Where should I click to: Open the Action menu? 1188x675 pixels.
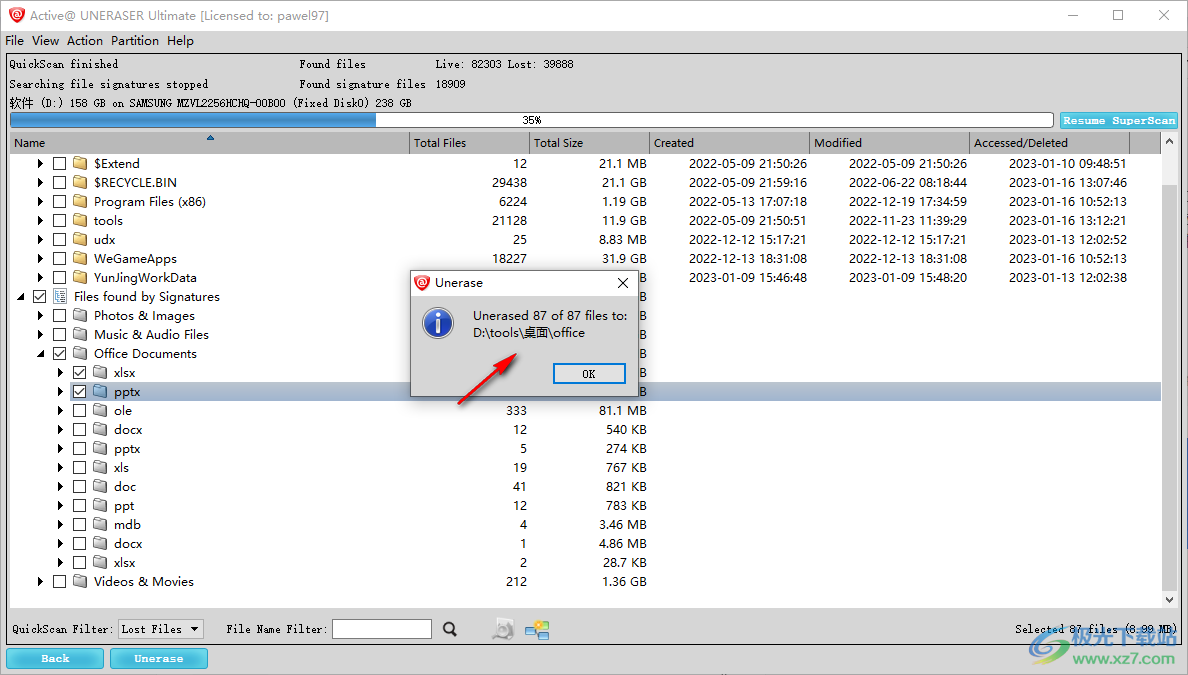click(84, 40)
